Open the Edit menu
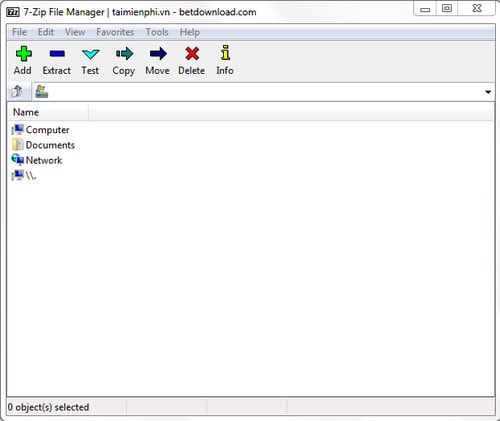500x421 pixels. tap(46, 32)
